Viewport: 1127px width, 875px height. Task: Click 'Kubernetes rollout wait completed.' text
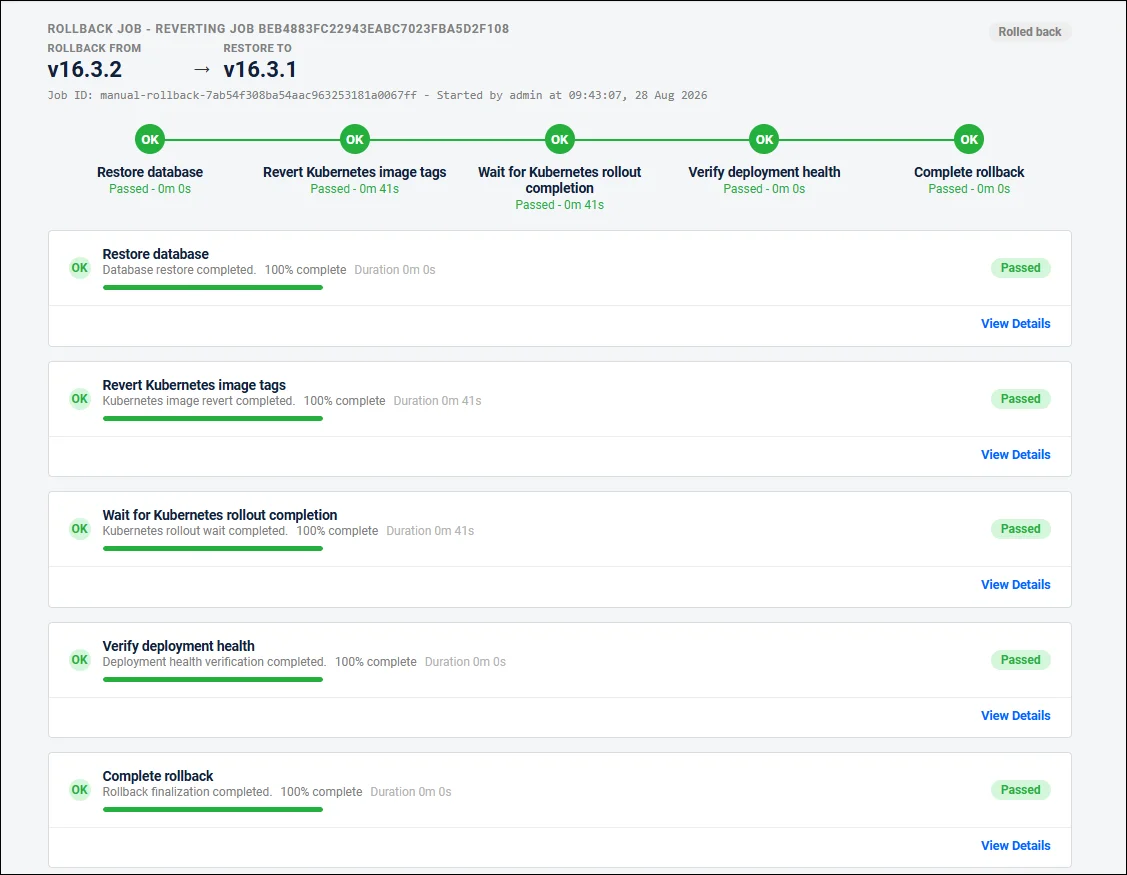pyautogui.click(x=195, y=531)
